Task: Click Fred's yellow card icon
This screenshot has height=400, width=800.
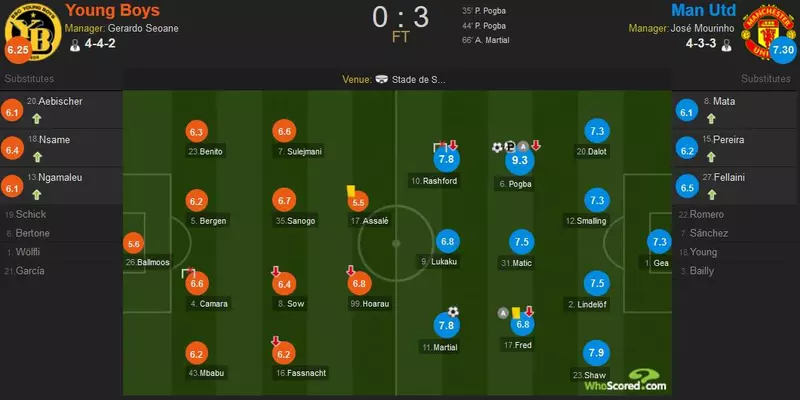Action: [516, 312]
